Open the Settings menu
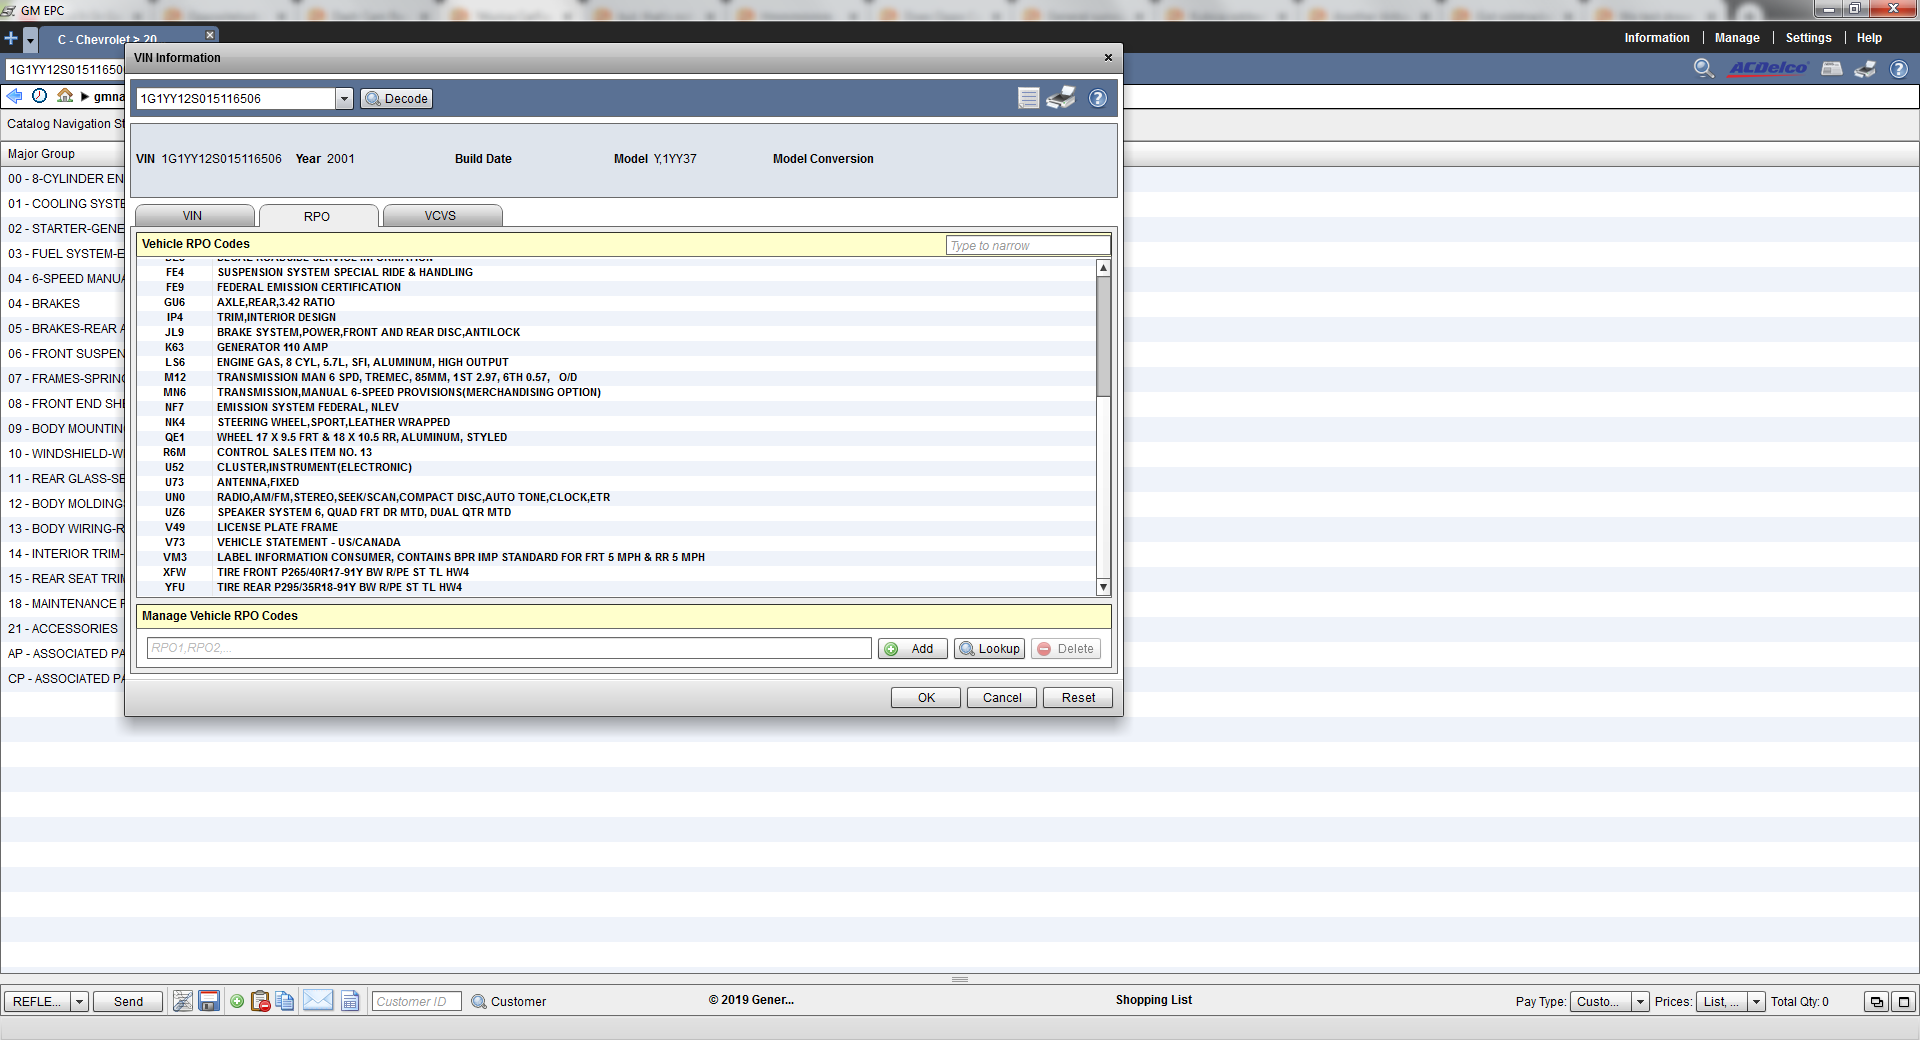 pyautogui.click(x=1808, y=38)
